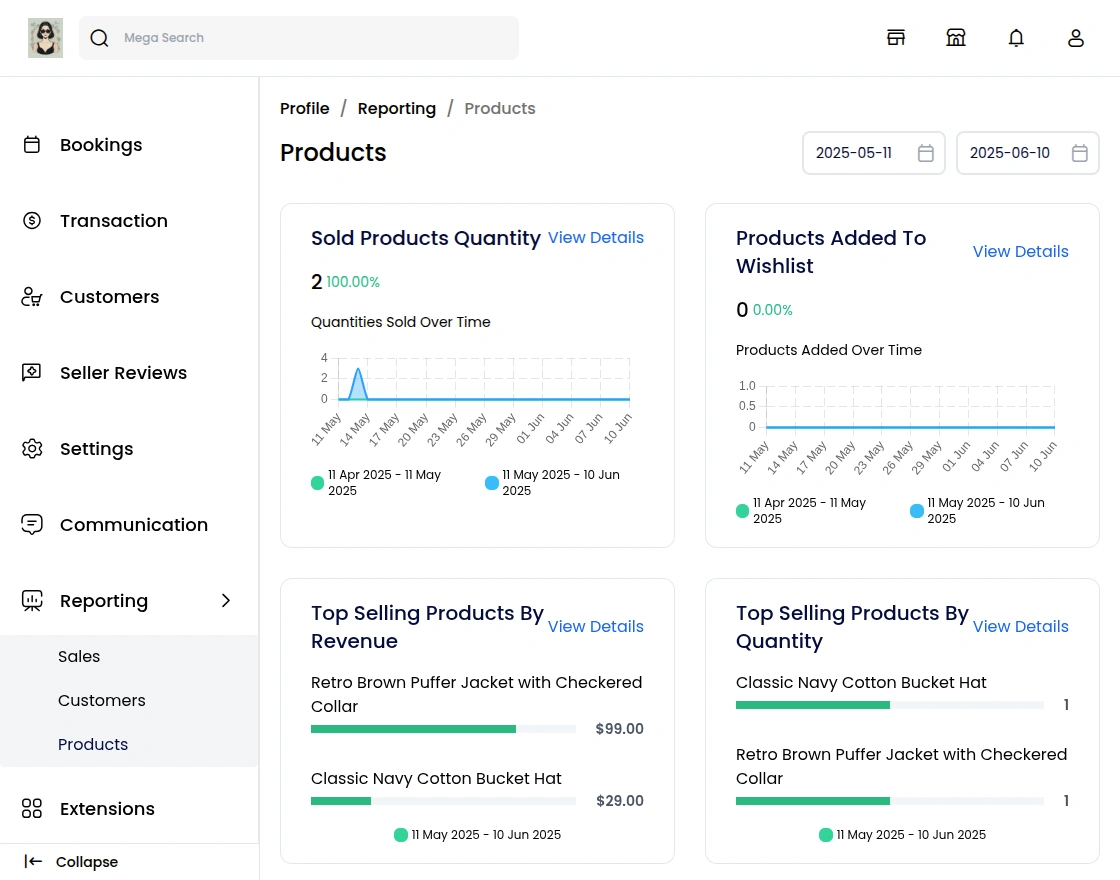Expand the Reporting section chevron

coord(225,601)
